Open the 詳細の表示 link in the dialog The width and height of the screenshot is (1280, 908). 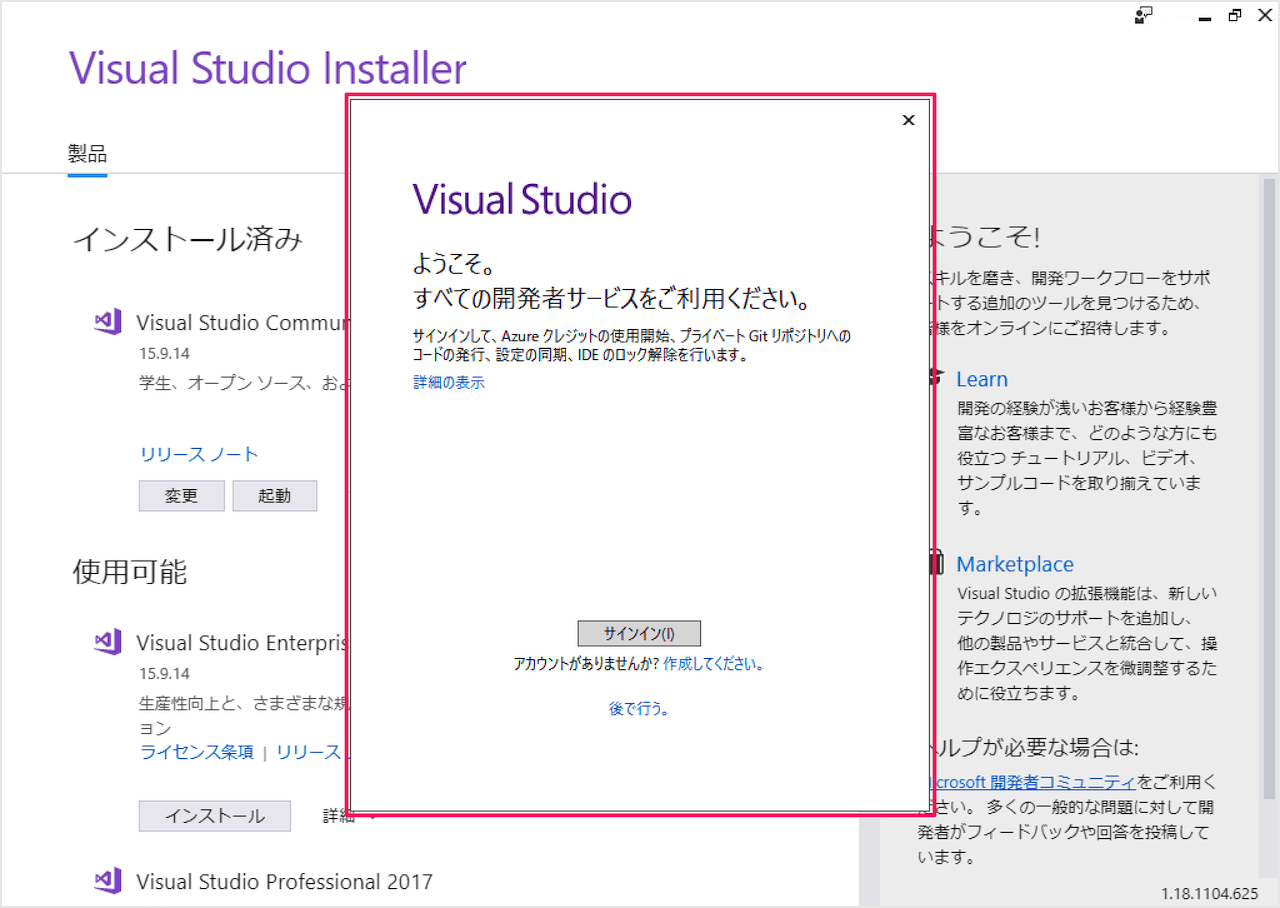(x=449, y=382)
